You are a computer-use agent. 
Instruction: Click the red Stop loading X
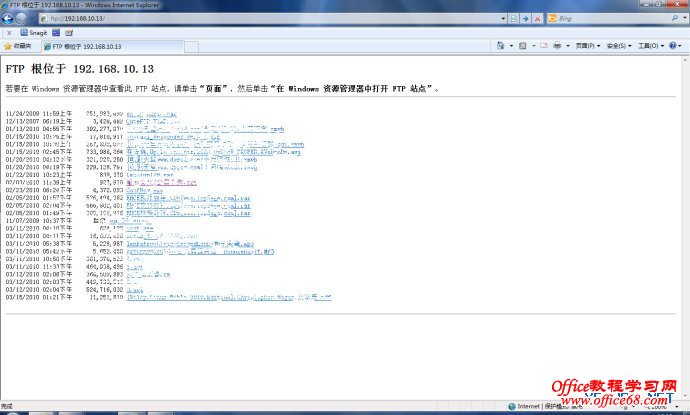[x=537, y=18]
